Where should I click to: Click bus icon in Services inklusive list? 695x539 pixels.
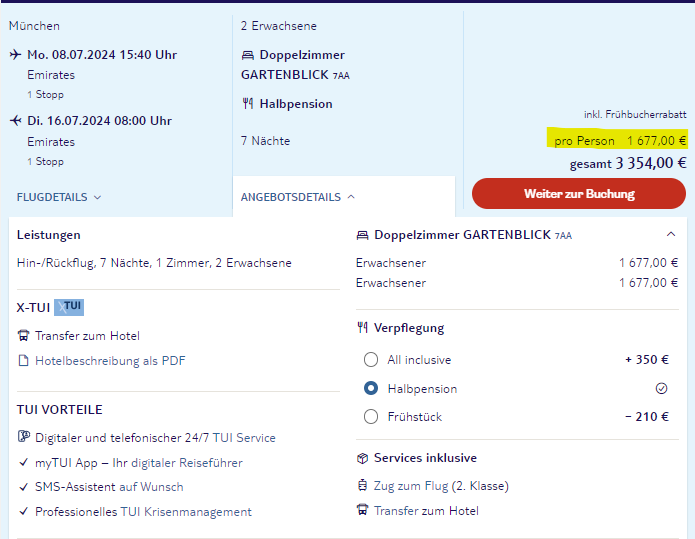363,510
